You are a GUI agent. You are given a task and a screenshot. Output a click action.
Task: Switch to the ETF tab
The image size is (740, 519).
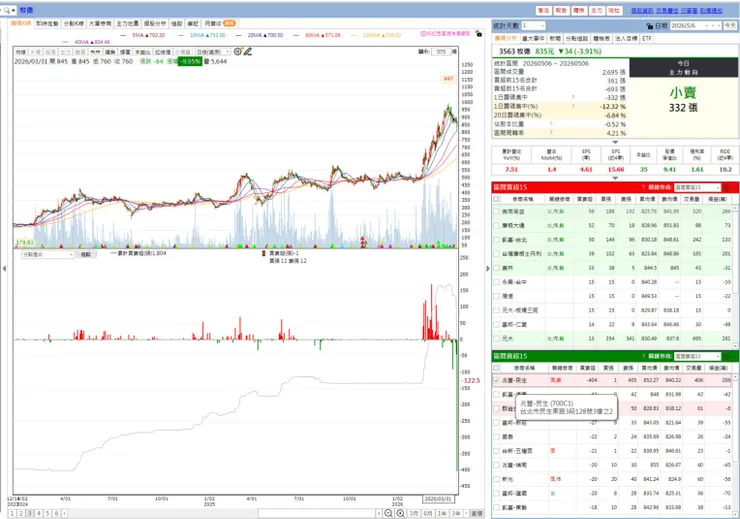coord(647,38)
